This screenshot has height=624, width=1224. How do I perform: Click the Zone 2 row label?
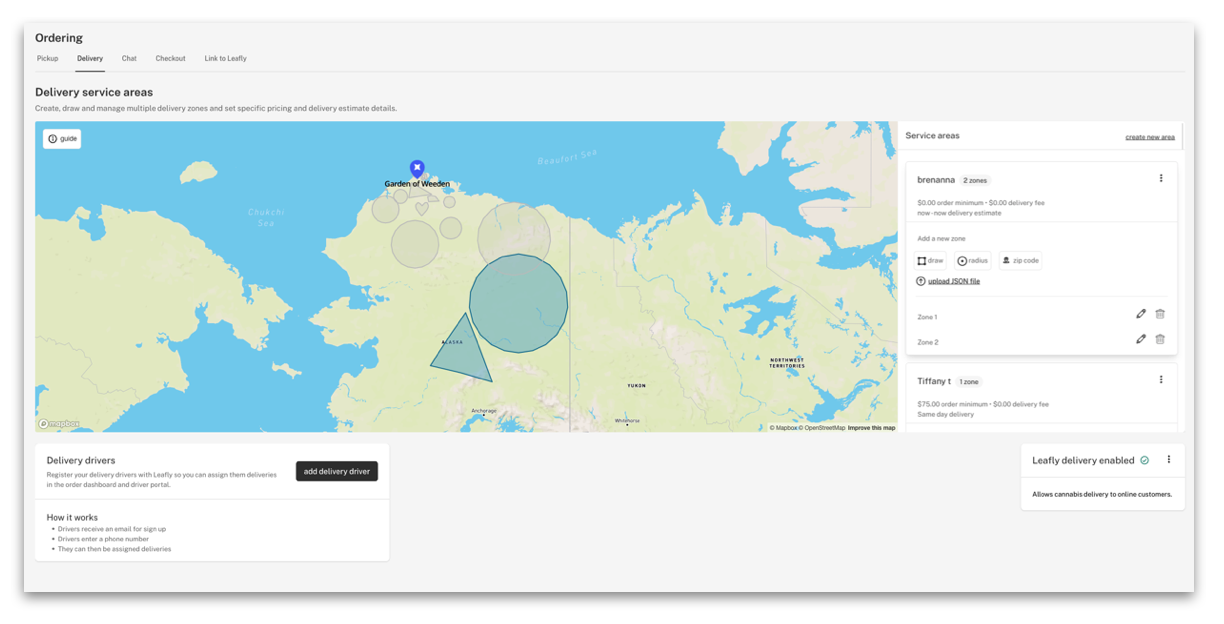pyautogui.click(x=928, y=342)
